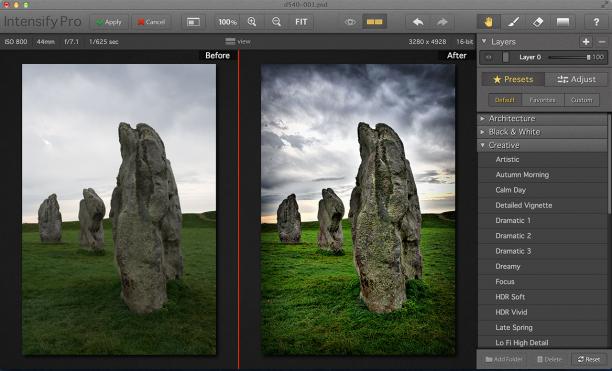Switch to the Presets tab
Image resolution: width=612 pixels, height=371 pixels.
click(513, 79)
